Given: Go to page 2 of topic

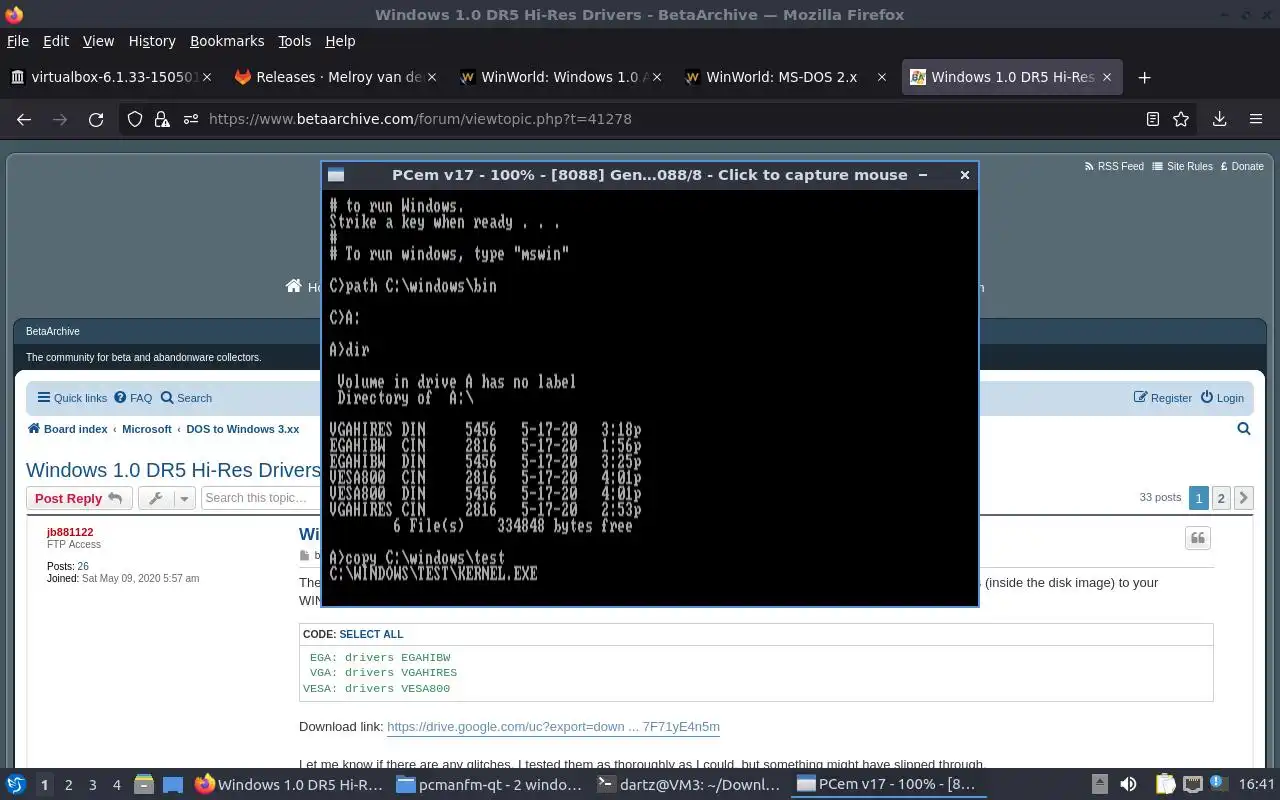Looking at the screenshot, I should [1221, 497].
